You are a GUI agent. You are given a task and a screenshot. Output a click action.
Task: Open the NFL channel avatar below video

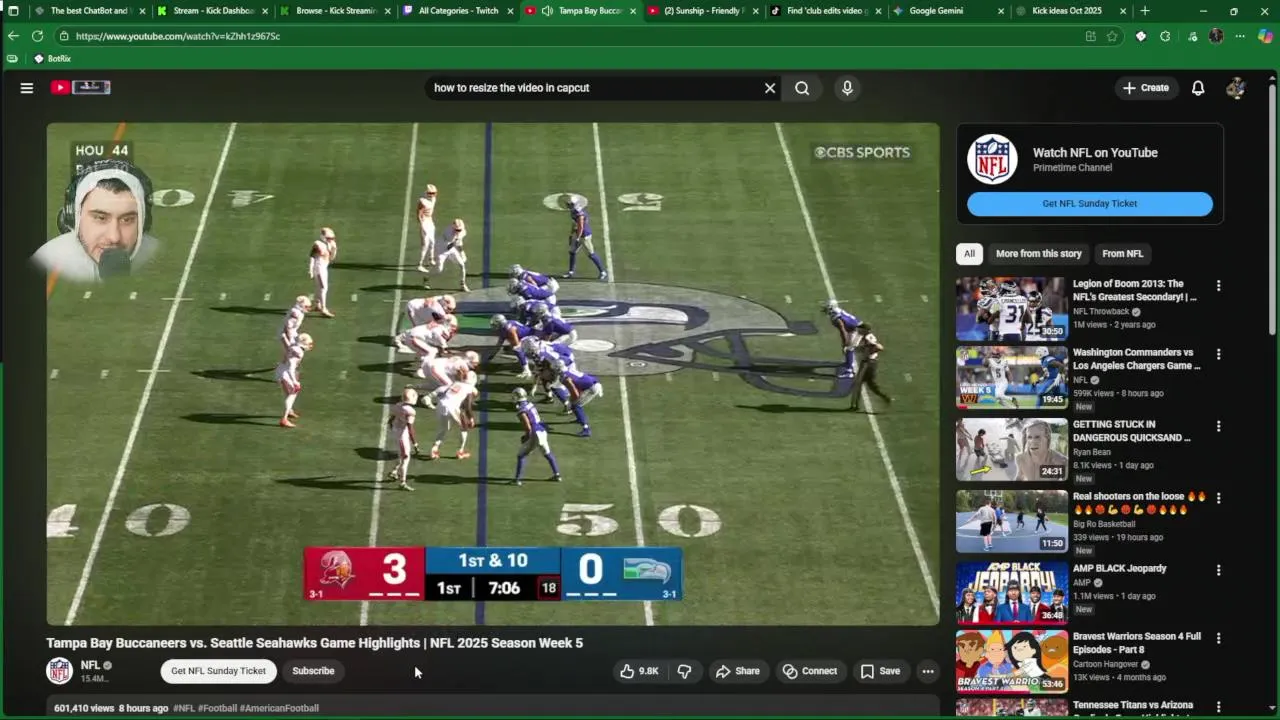[x=60, y=671]
